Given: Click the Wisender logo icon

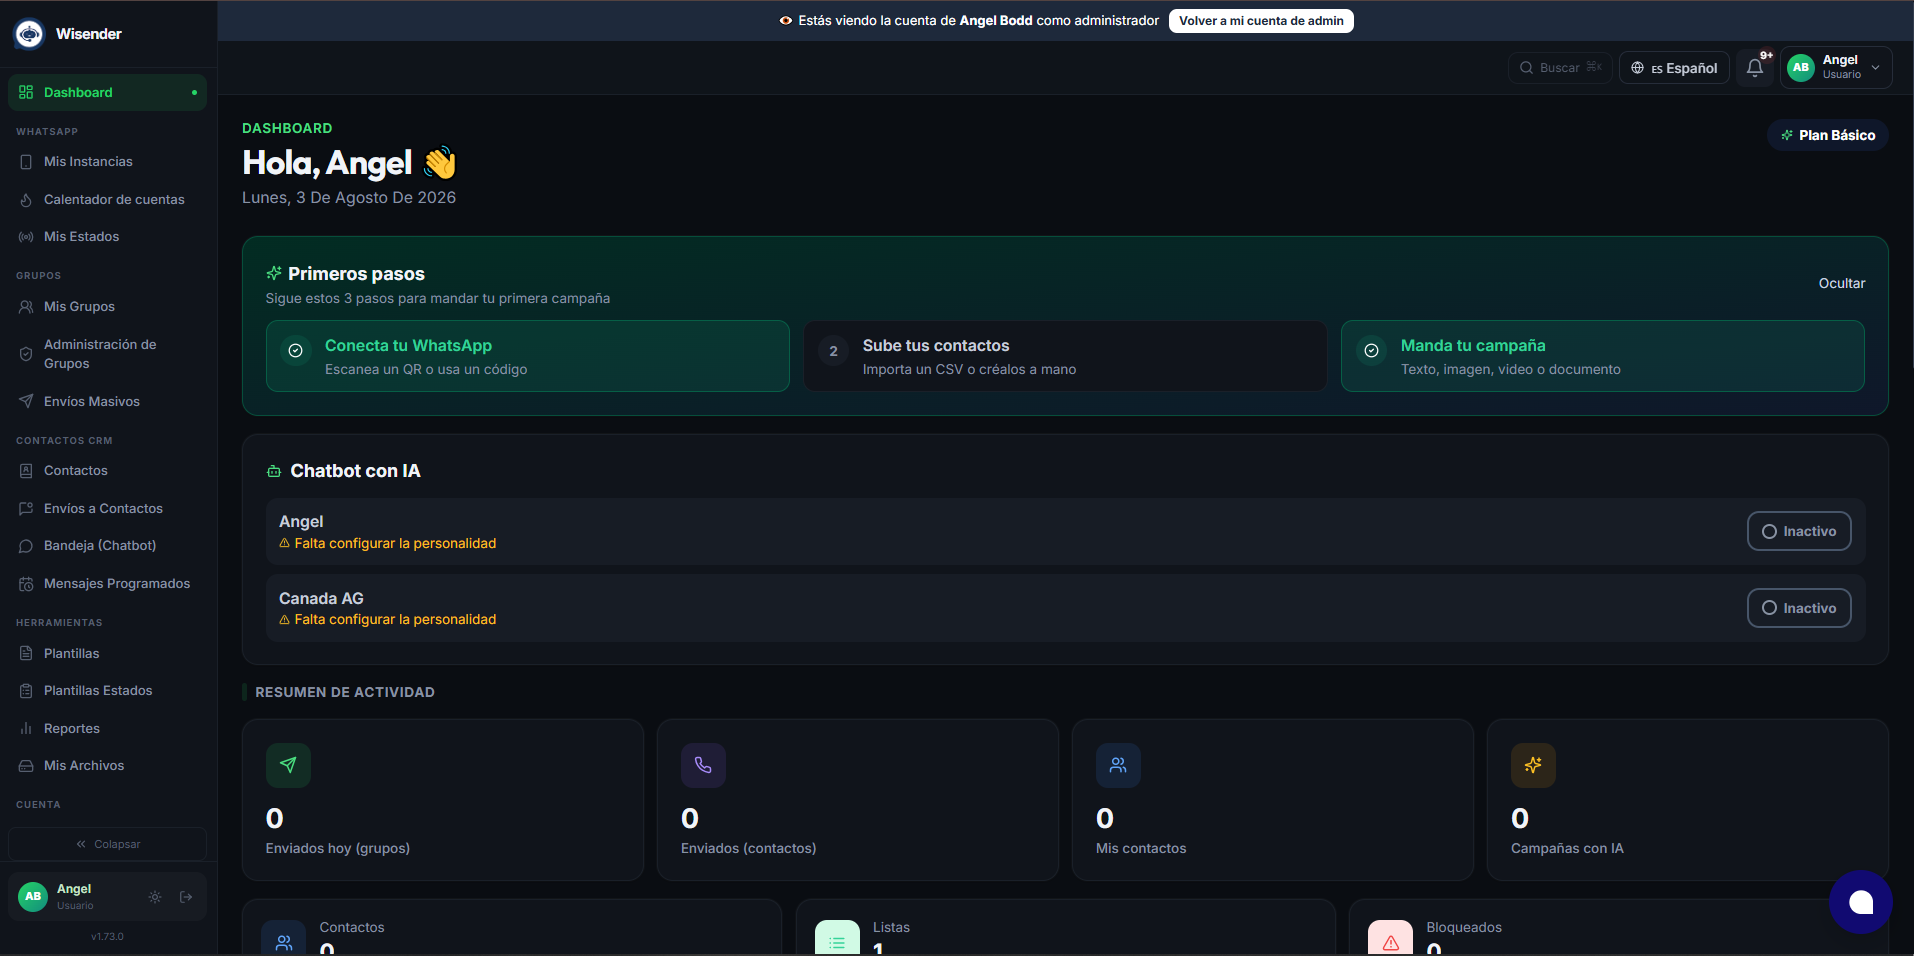Looking at the screenshot, I should [29, 34].
